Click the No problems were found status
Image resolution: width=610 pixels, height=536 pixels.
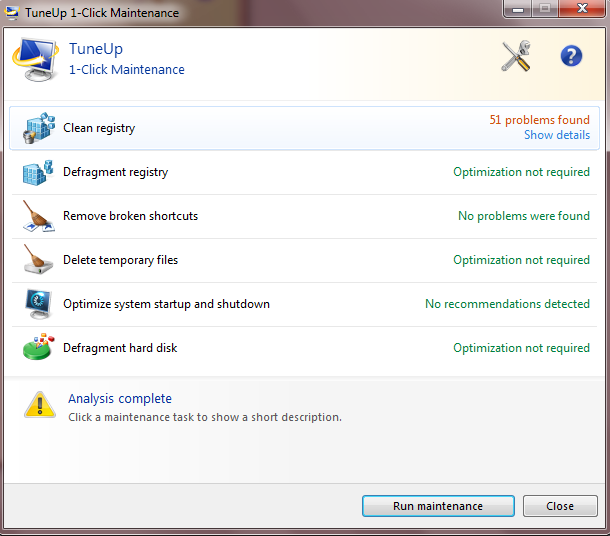tap(524, 216)
